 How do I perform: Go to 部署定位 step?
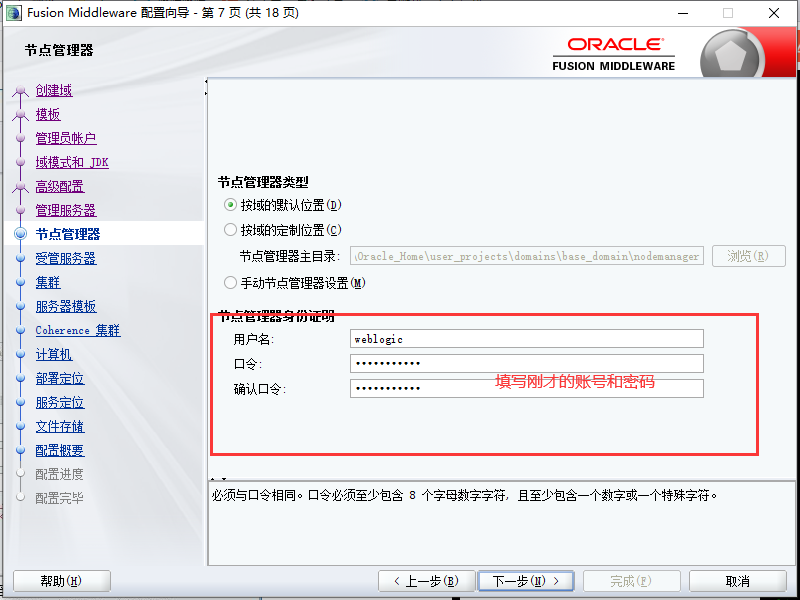(x=60, y=378)
